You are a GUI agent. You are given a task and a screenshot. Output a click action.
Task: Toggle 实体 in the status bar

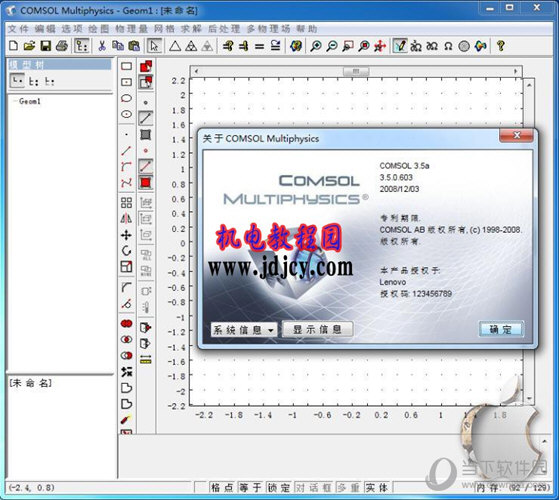[377, 488]
